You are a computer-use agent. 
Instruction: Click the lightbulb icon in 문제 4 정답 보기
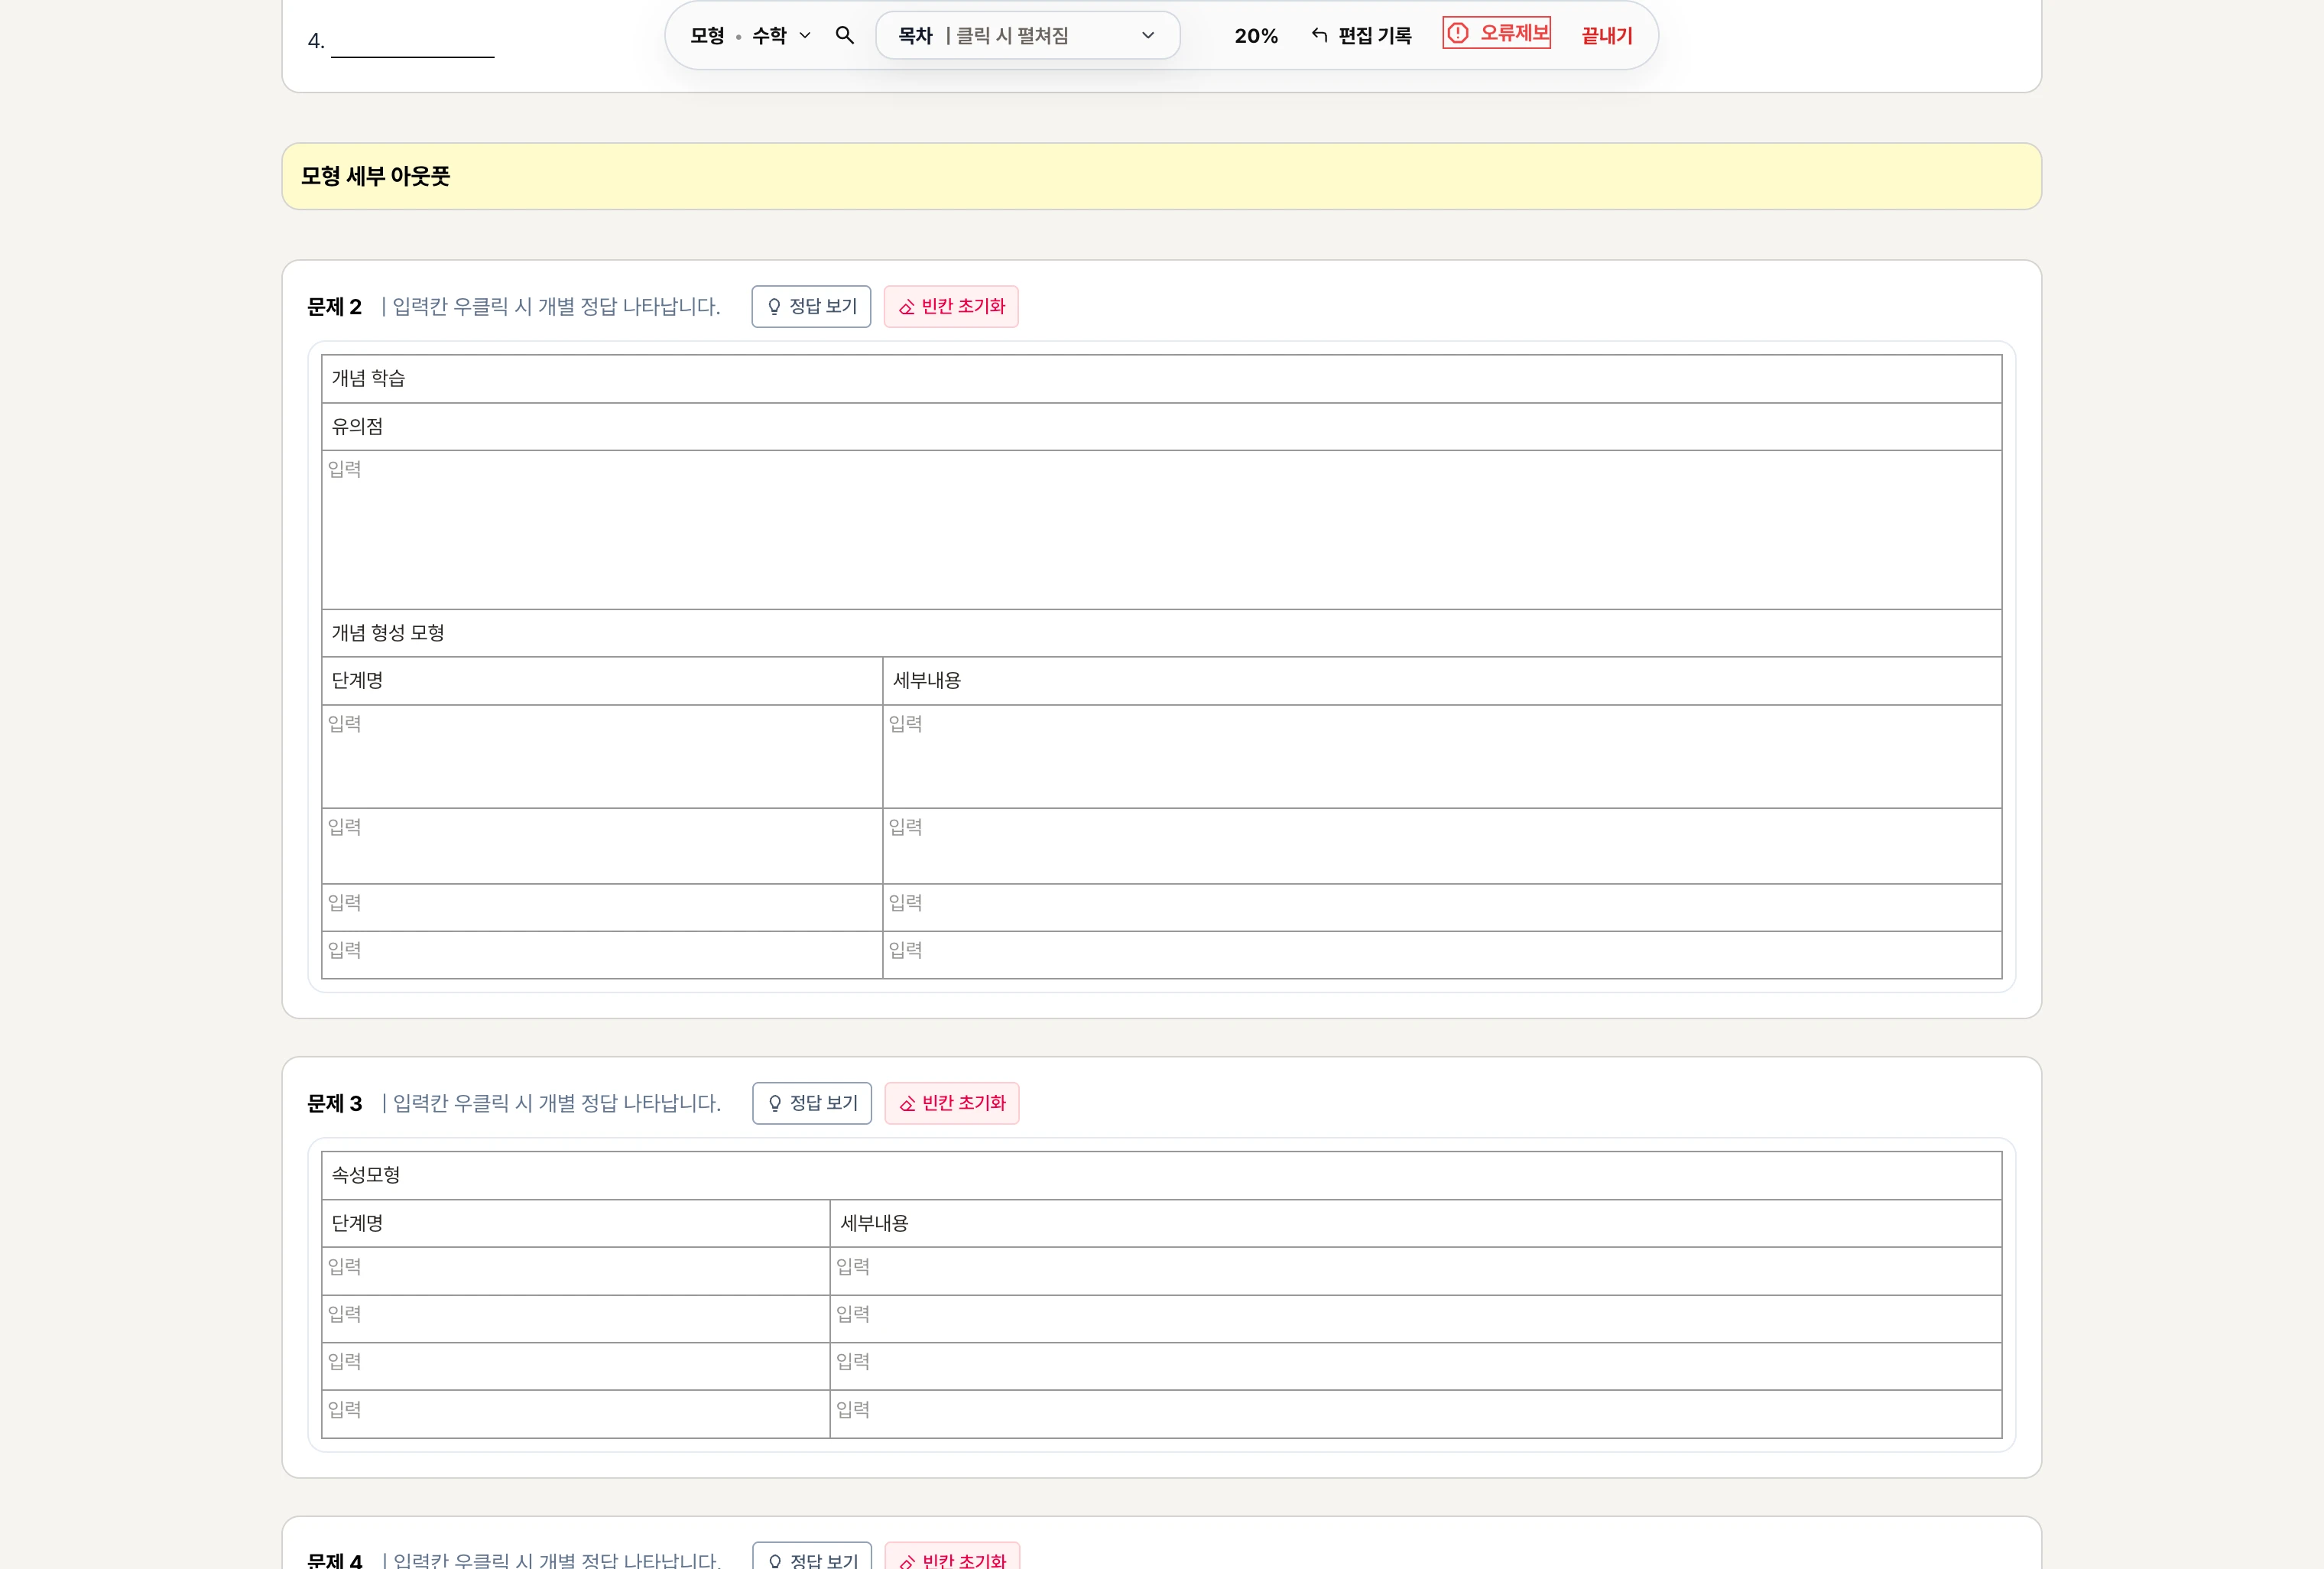click(x=775, y=1560)
